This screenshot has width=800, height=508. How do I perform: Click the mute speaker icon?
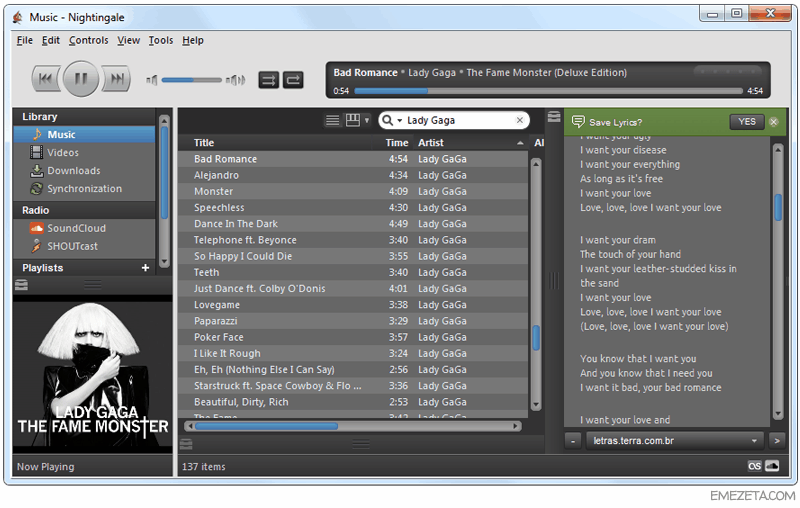pyautogui.click(x=152, y=80)
